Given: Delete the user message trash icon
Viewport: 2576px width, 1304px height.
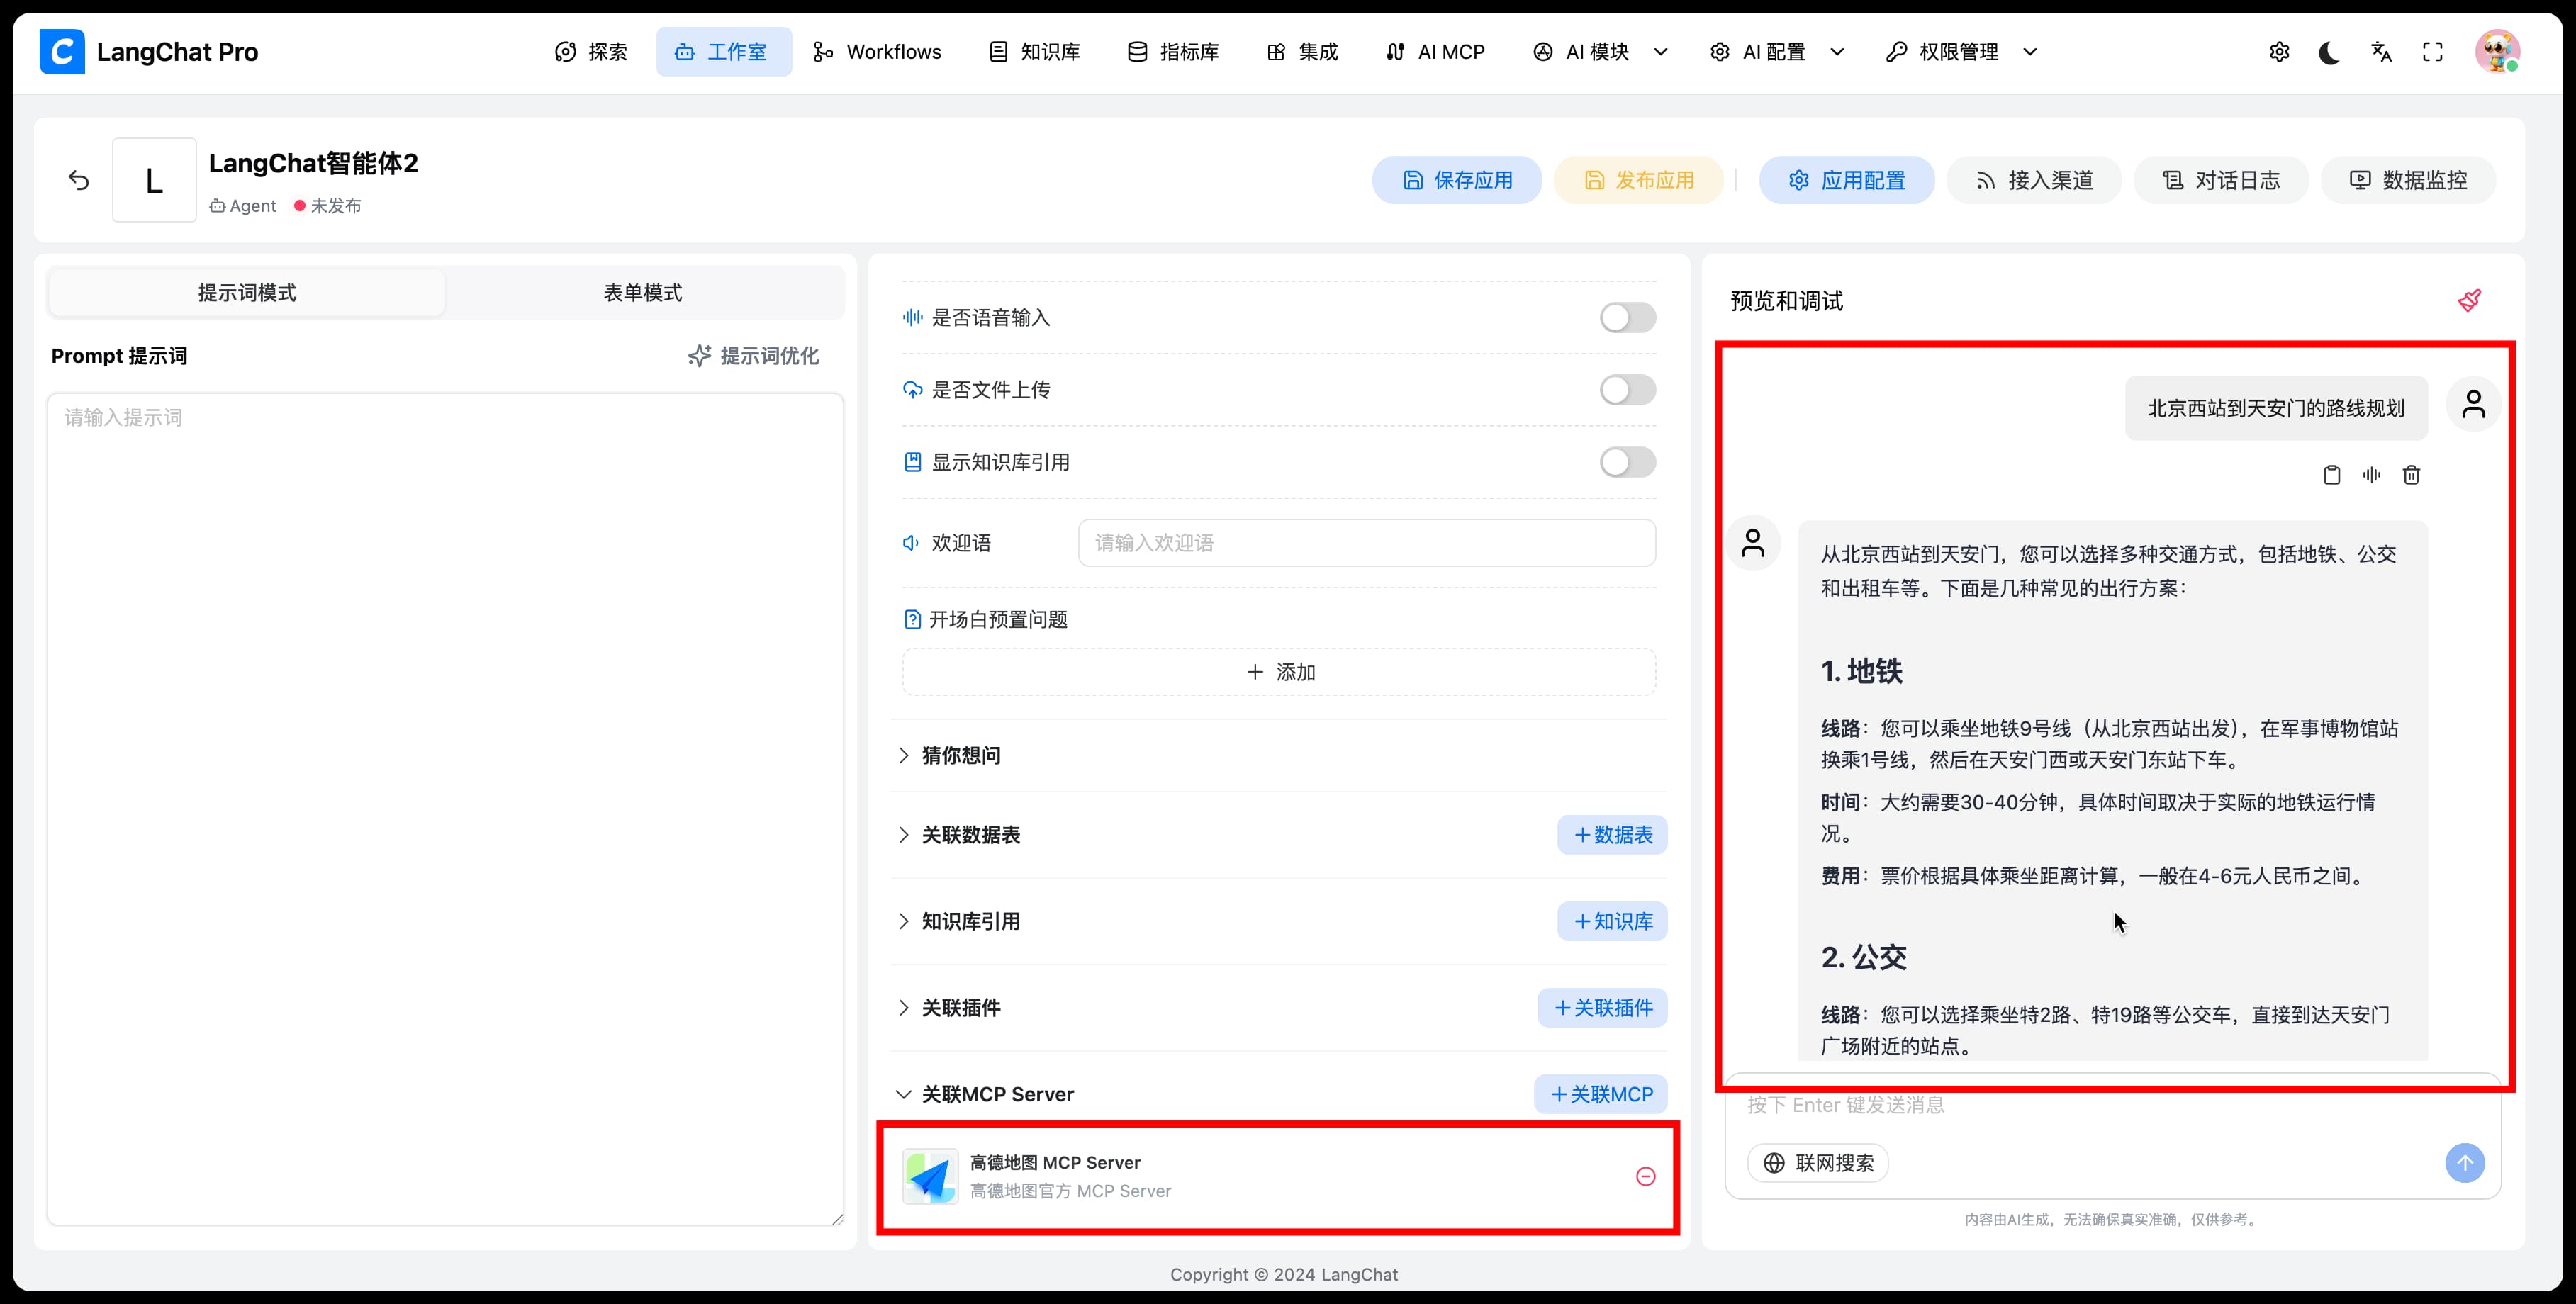Looking at the screenshot, I should click(x=2411, y=475).
